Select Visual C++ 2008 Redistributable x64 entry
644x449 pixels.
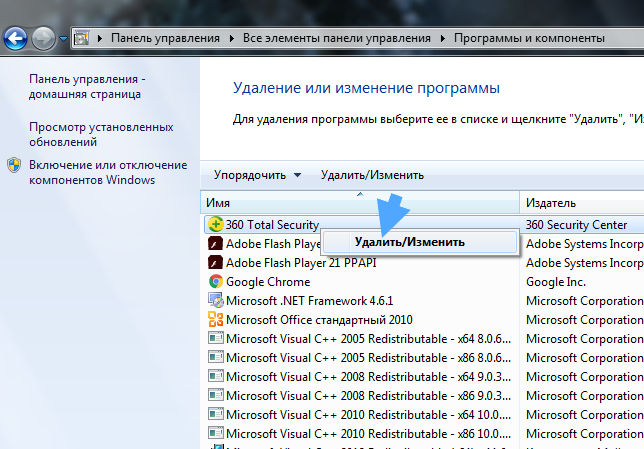[x=368, y=376]
